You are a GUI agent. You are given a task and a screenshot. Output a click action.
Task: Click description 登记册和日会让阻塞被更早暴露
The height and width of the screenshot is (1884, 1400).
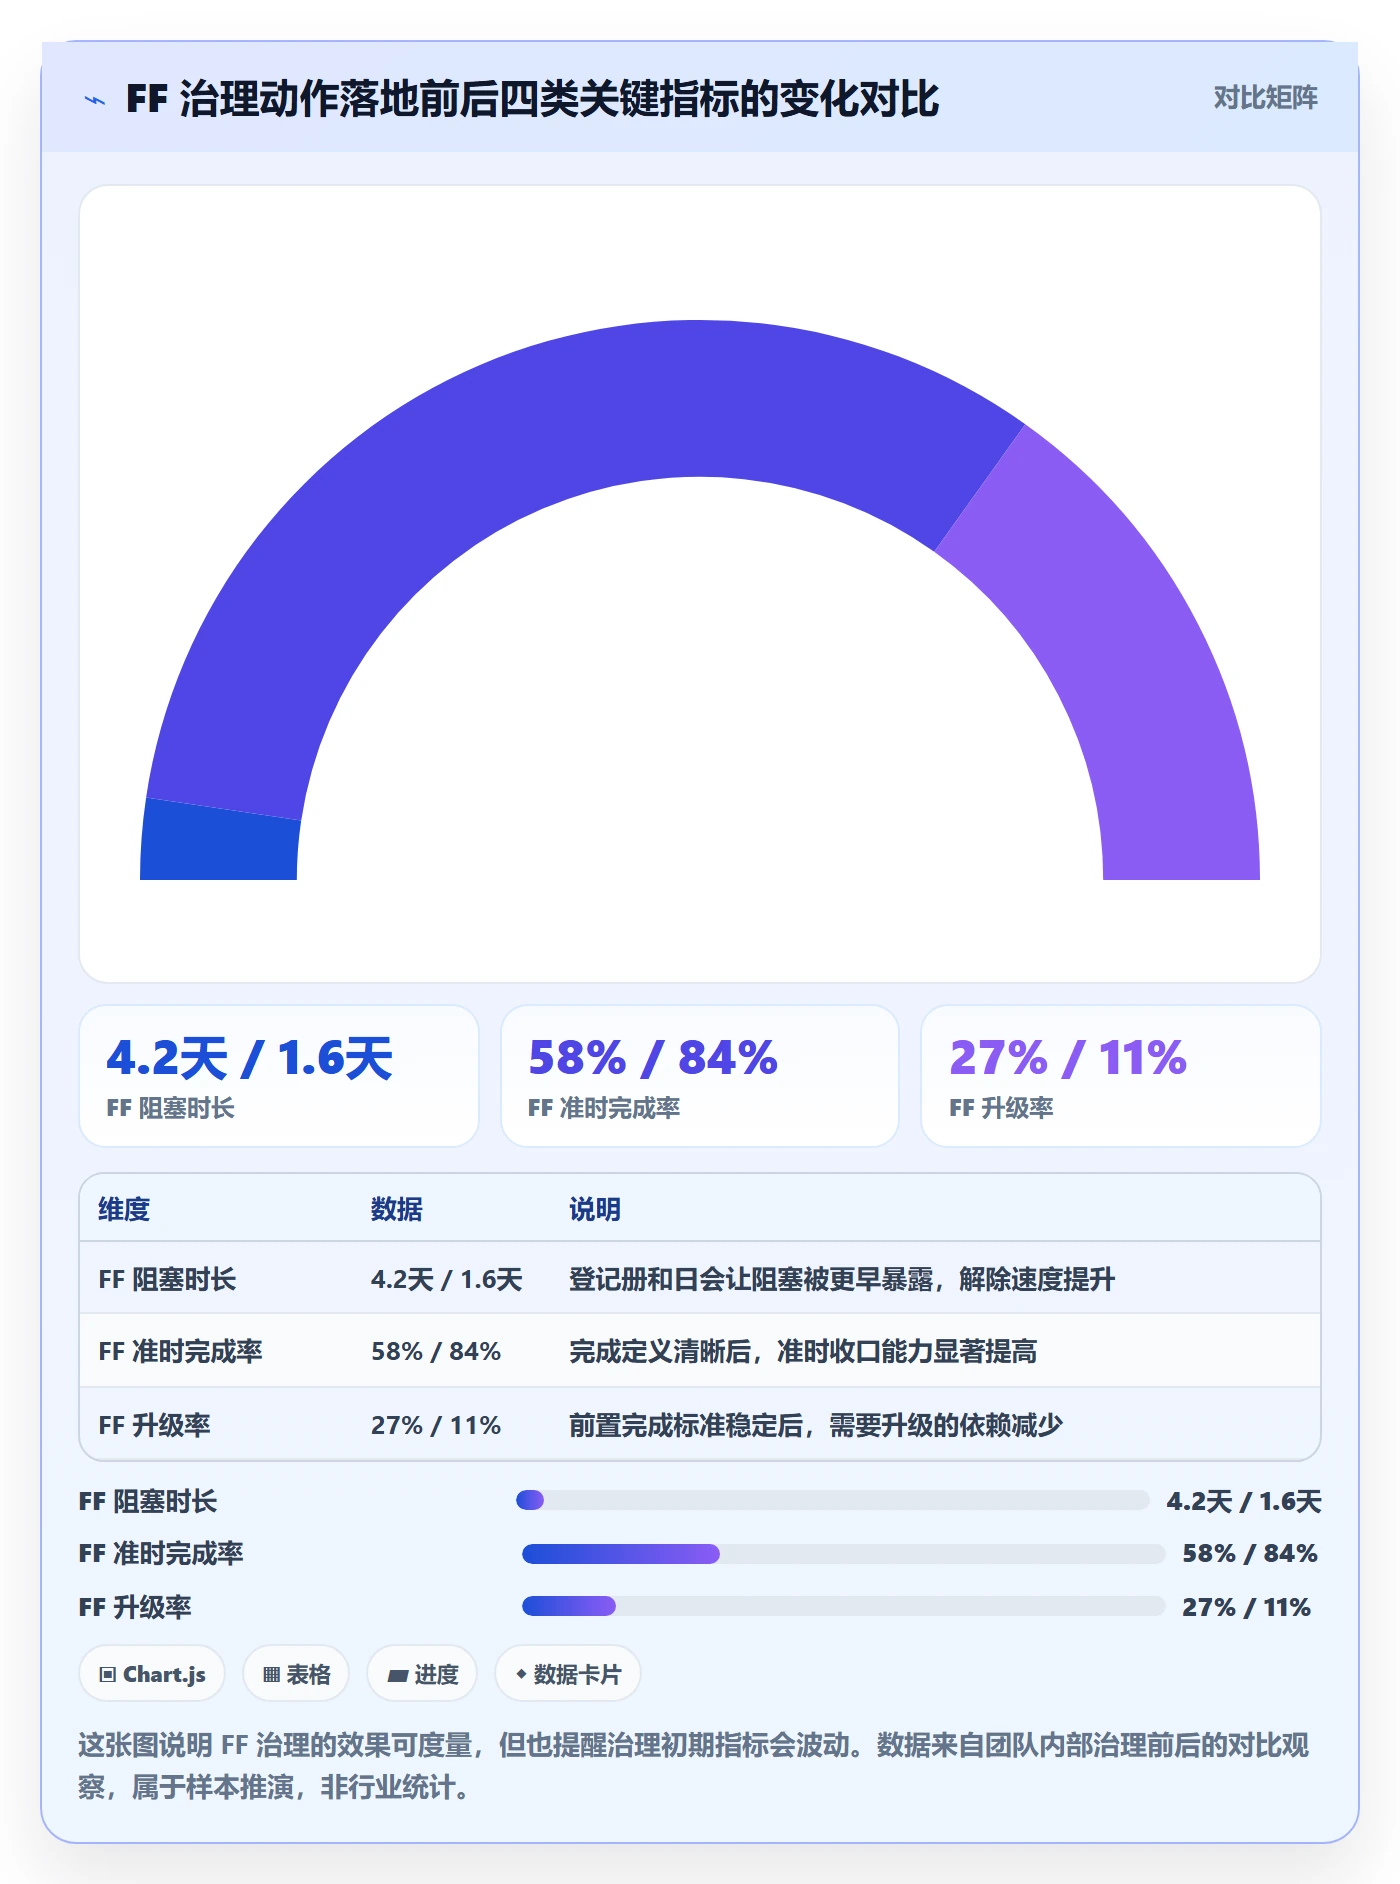(x=751, y=1279)
